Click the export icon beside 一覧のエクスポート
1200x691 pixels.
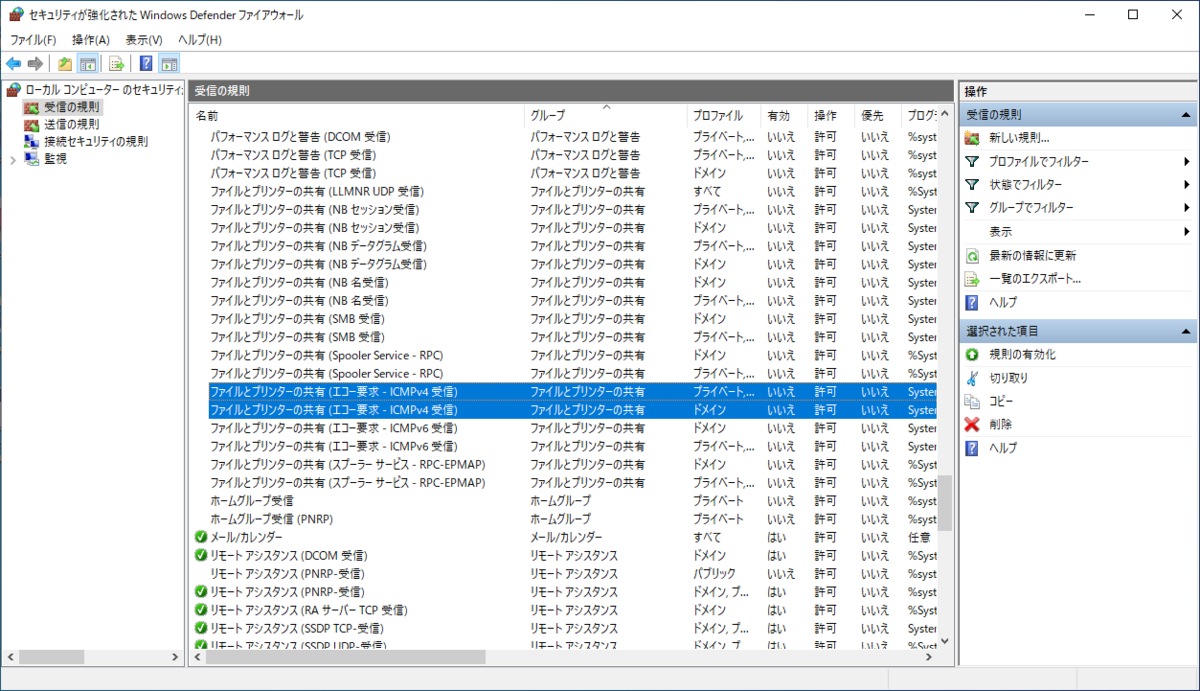click(x=972, y=278)
